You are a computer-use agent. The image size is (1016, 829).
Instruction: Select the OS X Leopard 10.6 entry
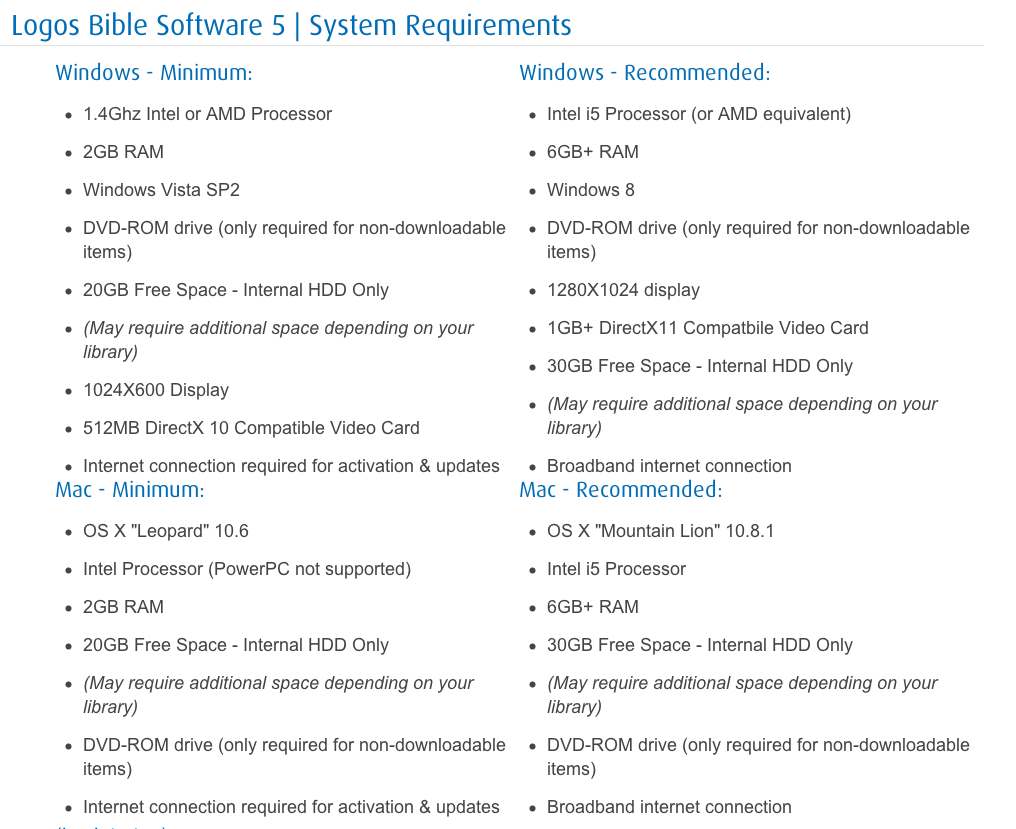coord(166,531)
